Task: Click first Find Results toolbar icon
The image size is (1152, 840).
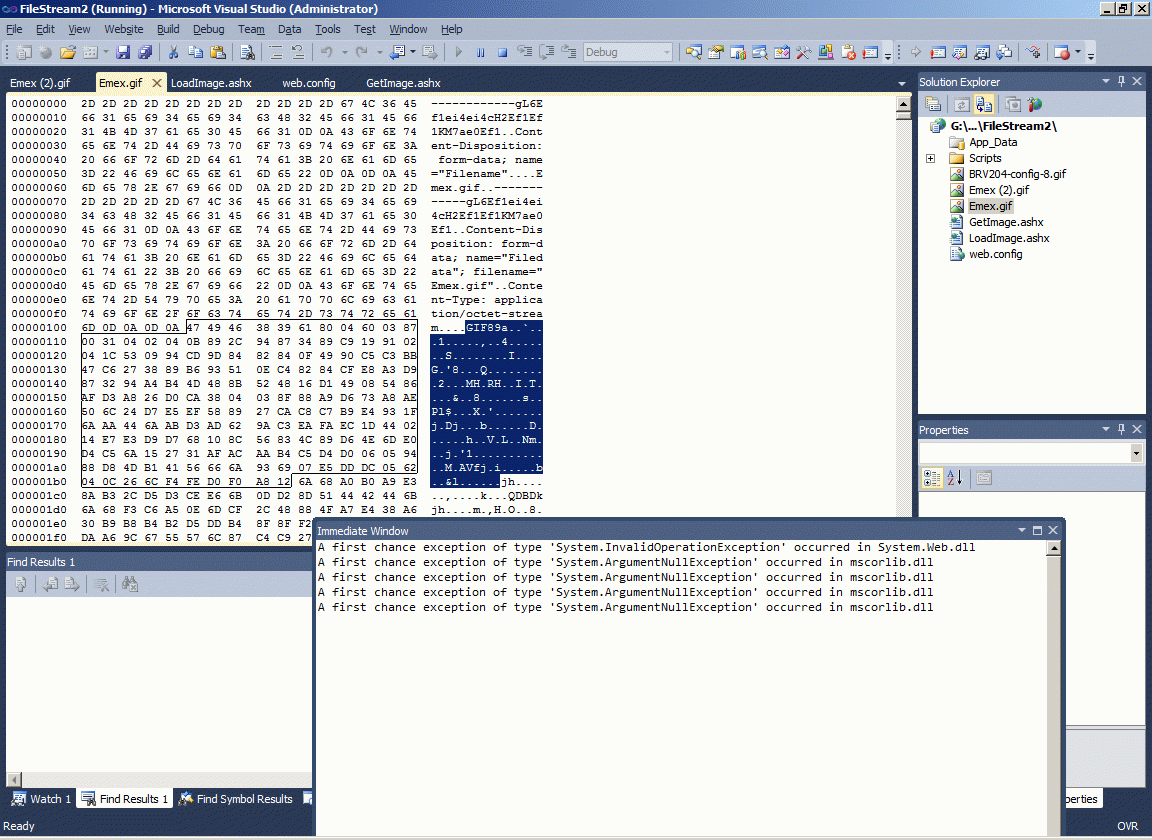Action: [21, 584]
